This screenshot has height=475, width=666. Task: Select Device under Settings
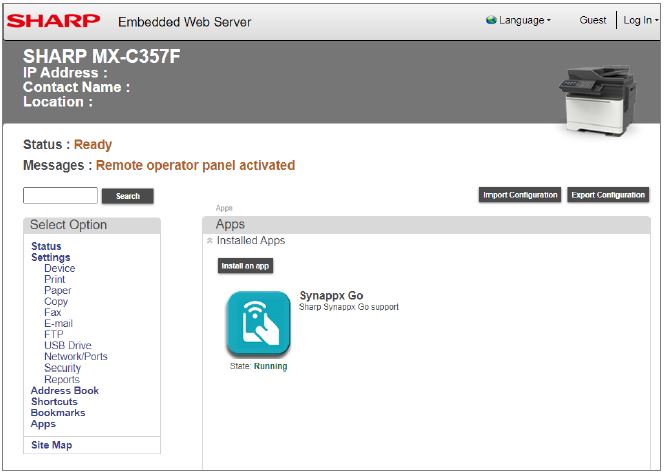pyautogui.click(x=59, y=269)
